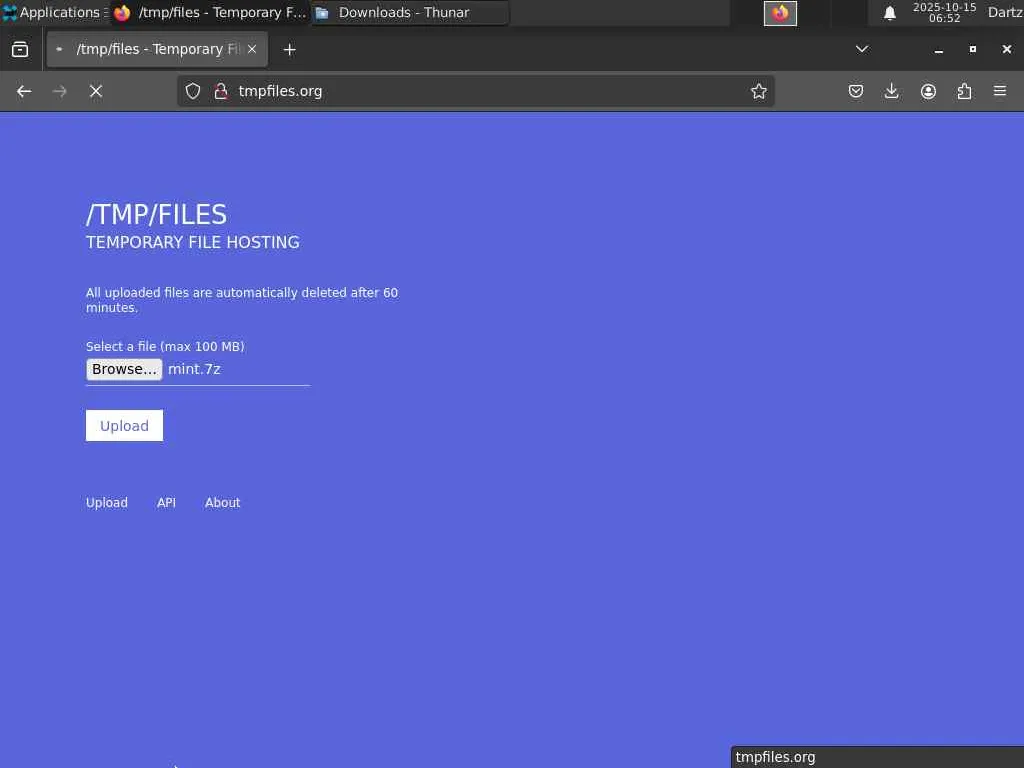Screen dimensions: 1024x768
Task: Switch to Firefox window in taskbar
Action: point(210,12)
